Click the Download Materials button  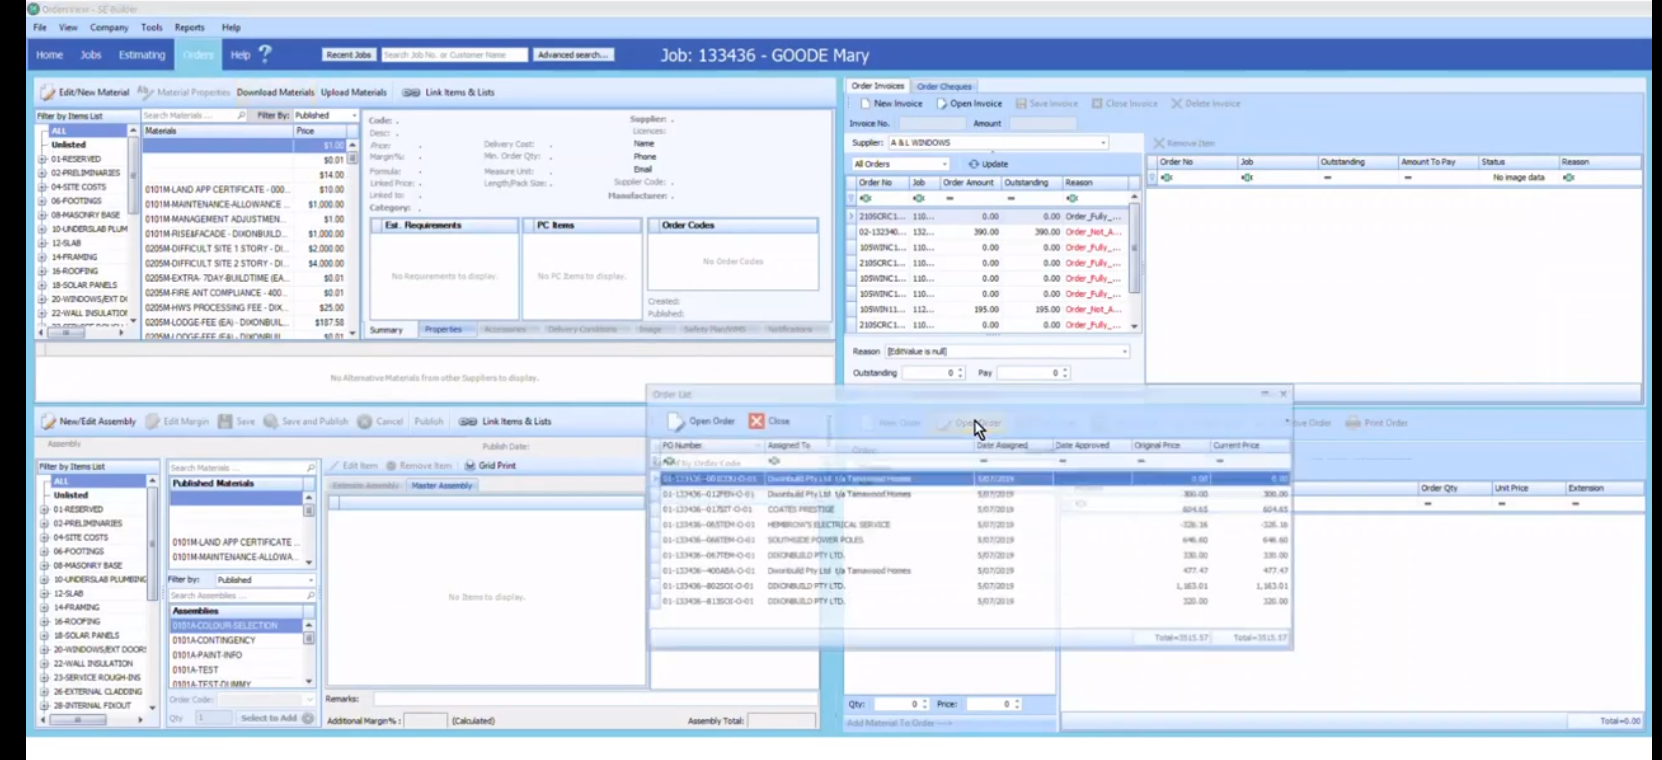click(275, 92)
